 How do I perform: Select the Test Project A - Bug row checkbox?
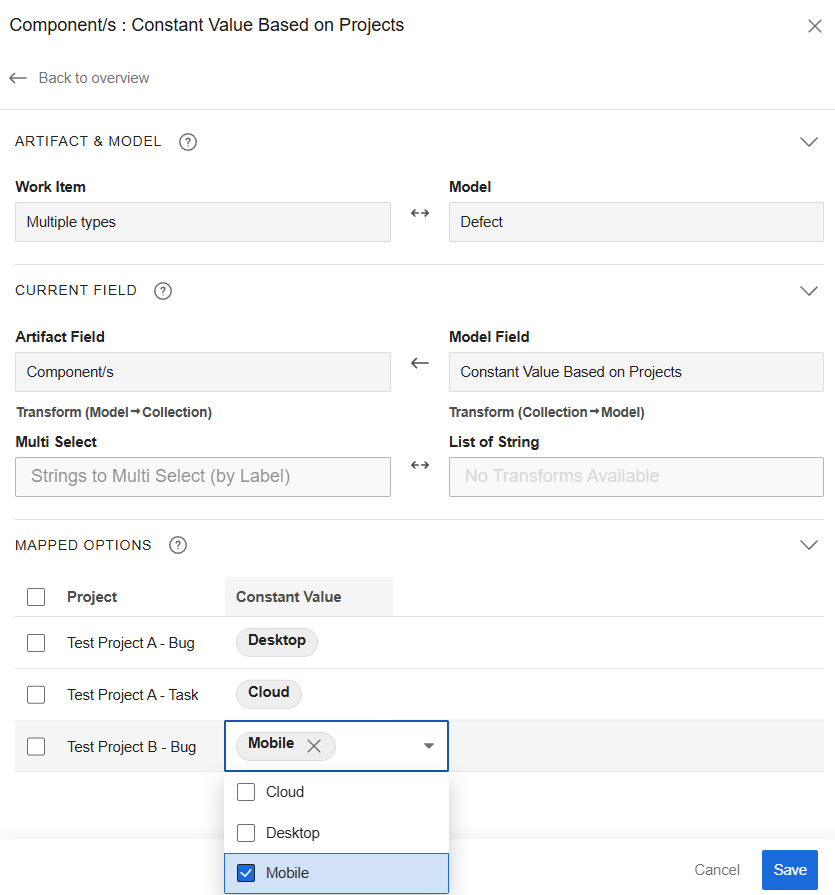tap(36, 643)
